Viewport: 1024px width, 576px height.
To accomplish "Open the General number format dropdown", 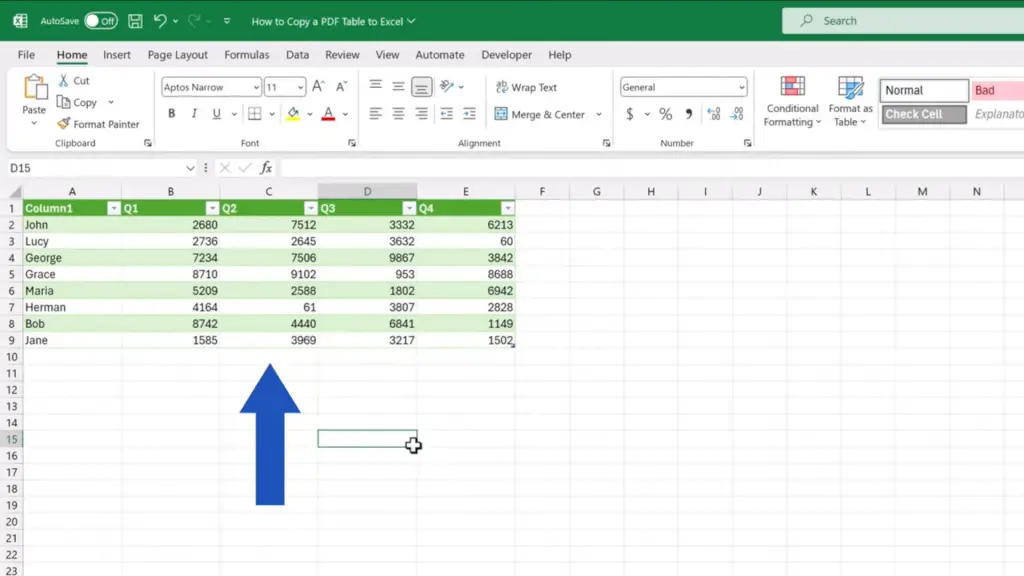I will [741, 87].
